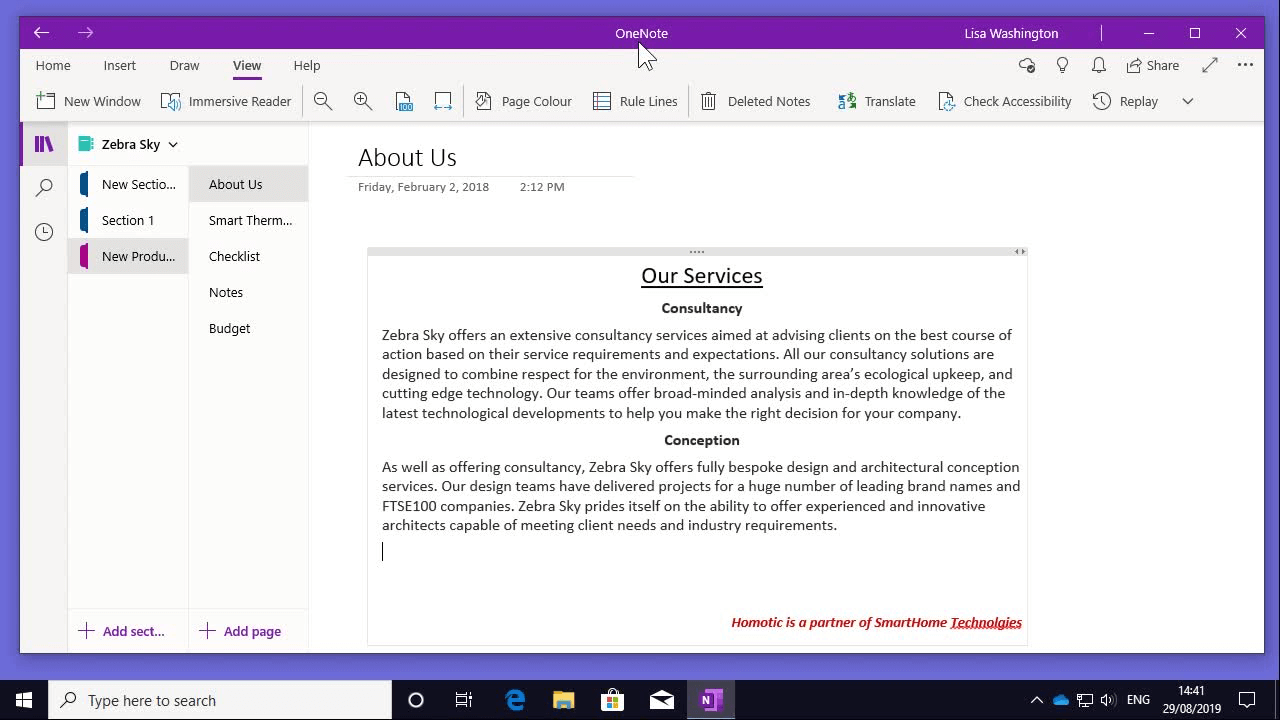Toggle the notebooks navigation pane
1280x720 pixels.
click(43, 143)
